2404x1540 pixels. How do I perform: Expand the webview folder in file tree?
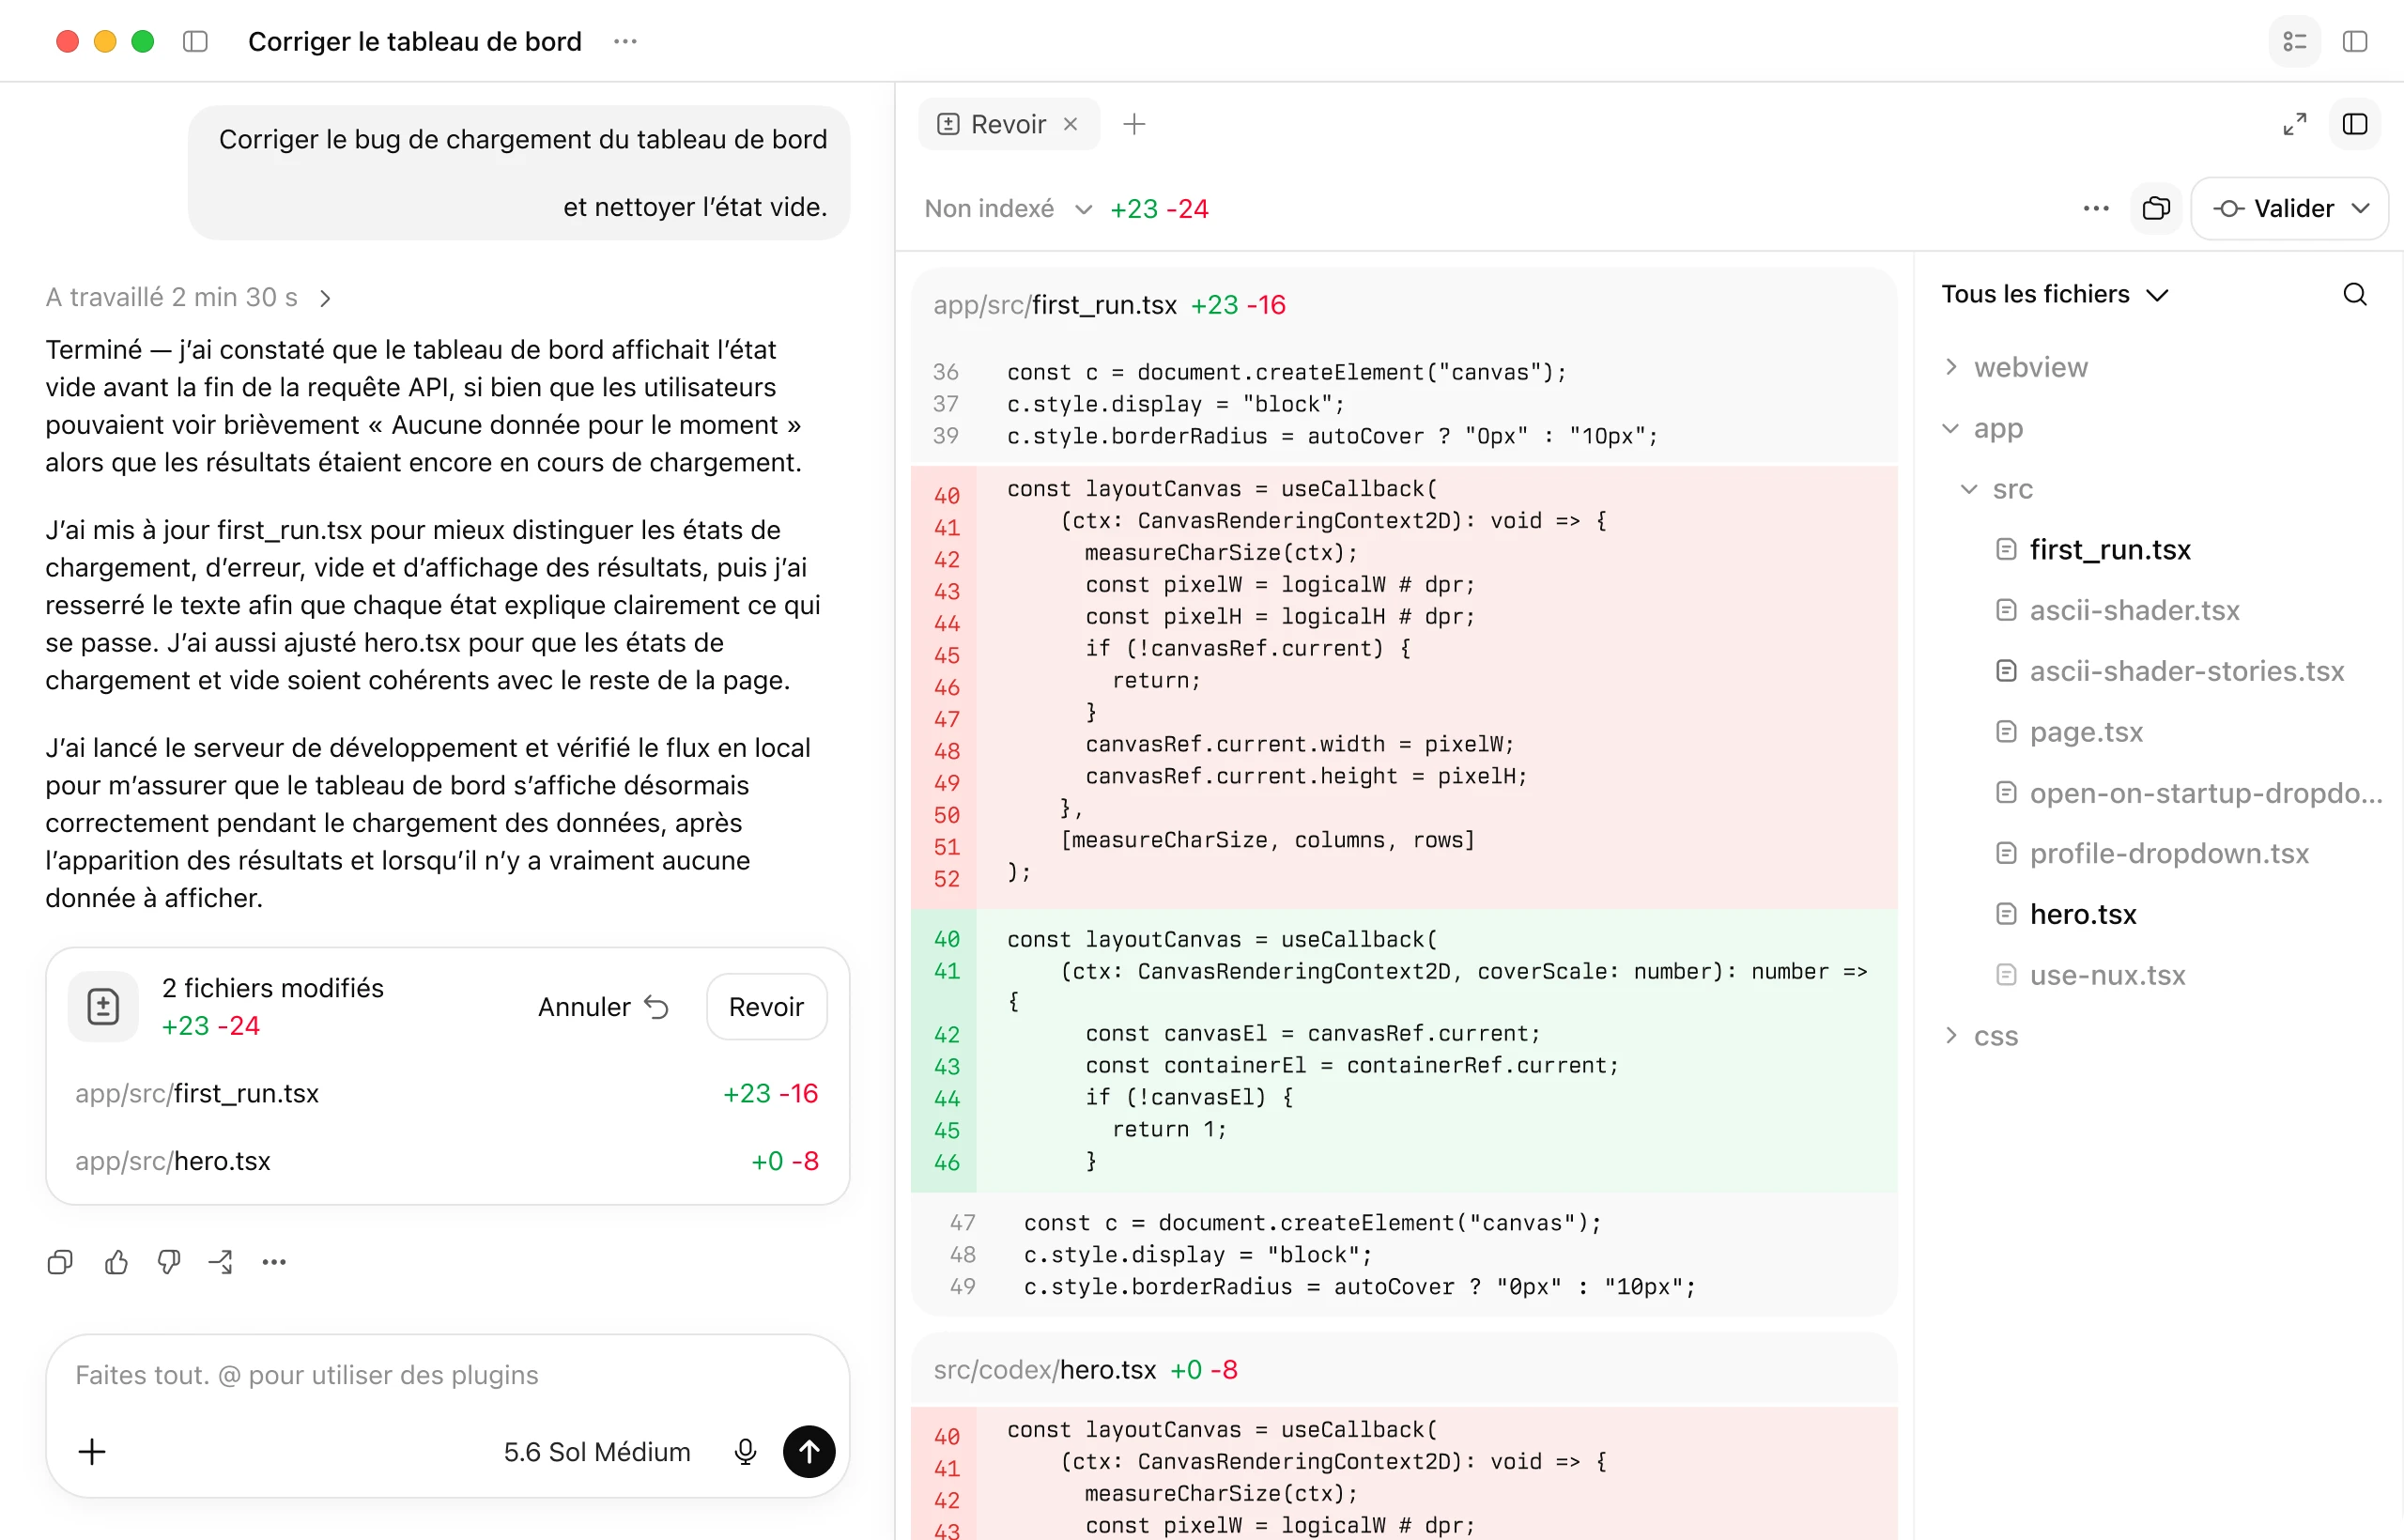pos(2018,367)
